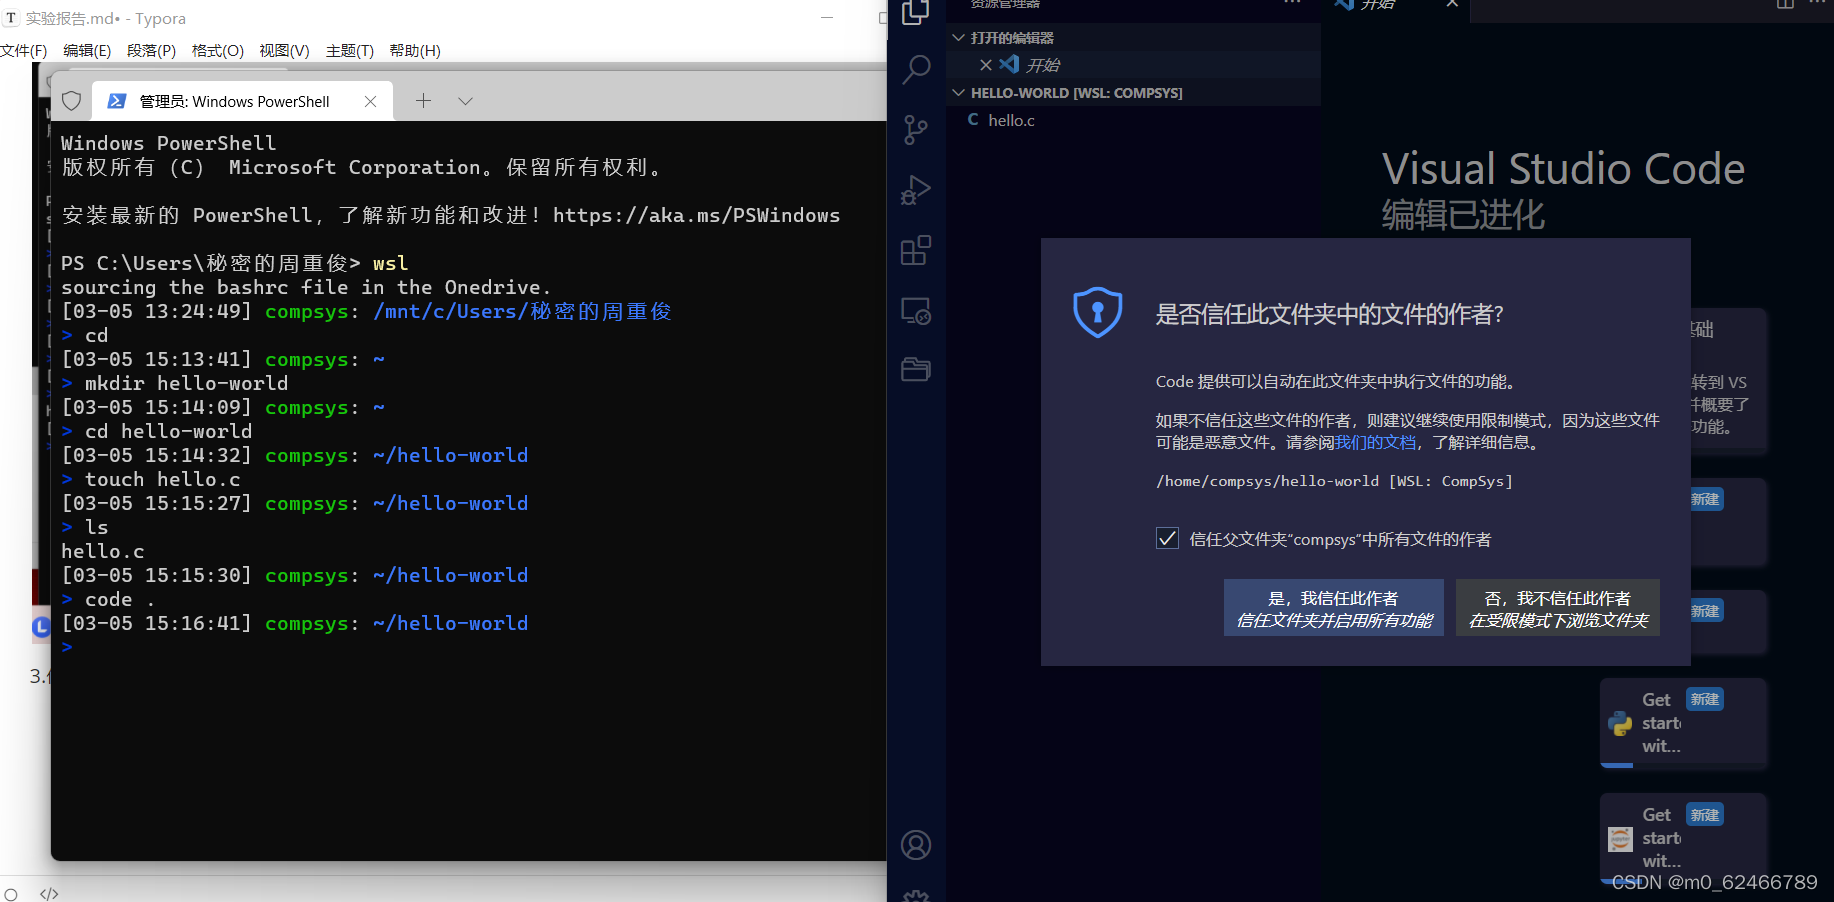Open the Run and Debug view
The height and width of the screenshot is (902, 1834).
coord(915,190)
